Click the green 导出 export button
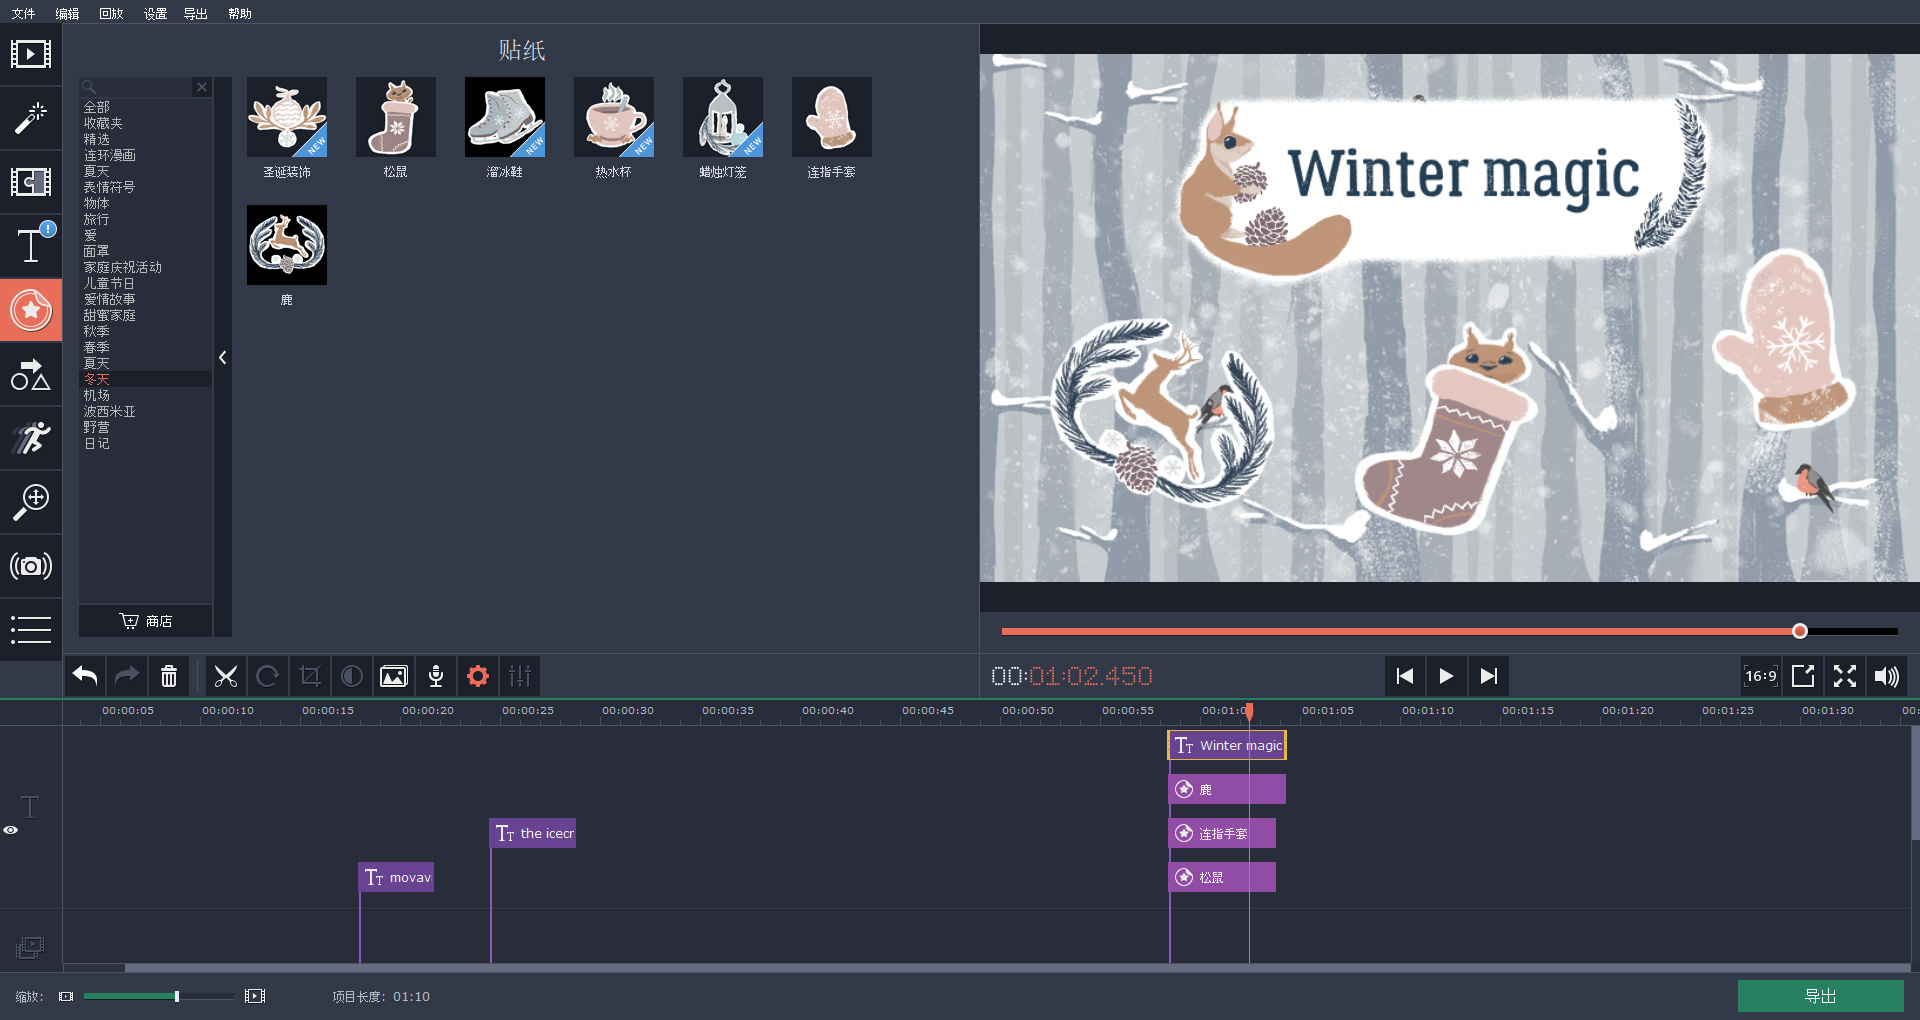This screenshot has width=1920, height=1020. coord(1820,996)
